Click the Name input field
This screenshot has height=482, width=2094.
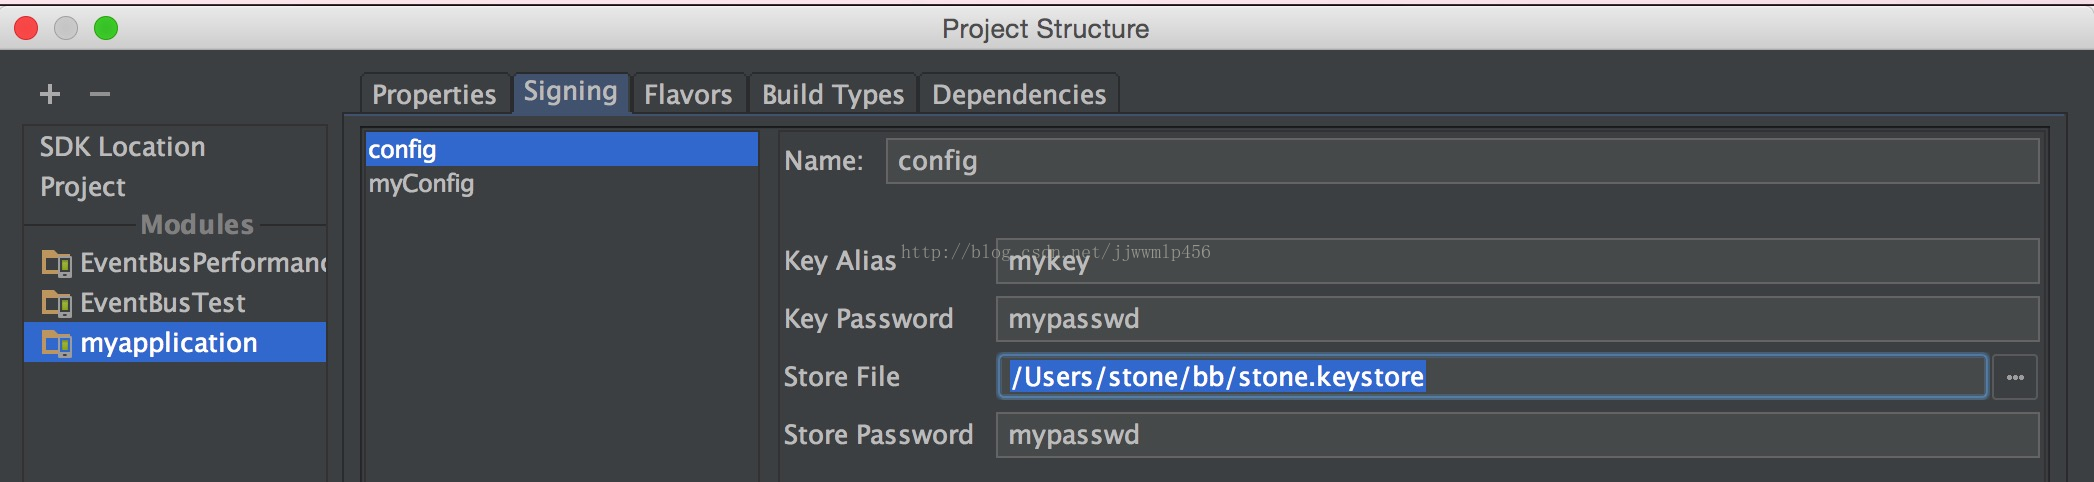1462,161
